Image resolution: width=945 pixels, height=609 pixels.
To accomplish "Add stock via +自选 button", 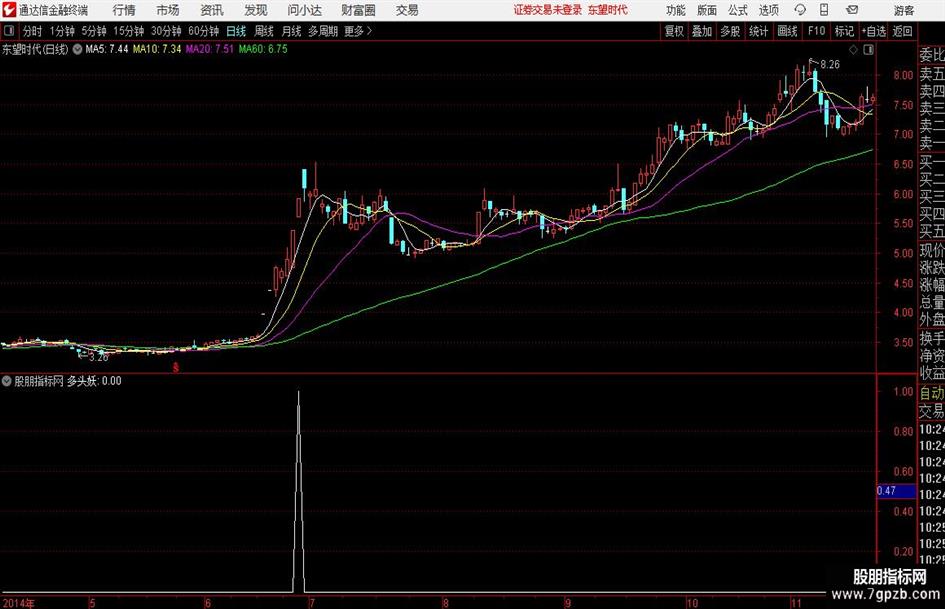I will [x=874, y=31].
